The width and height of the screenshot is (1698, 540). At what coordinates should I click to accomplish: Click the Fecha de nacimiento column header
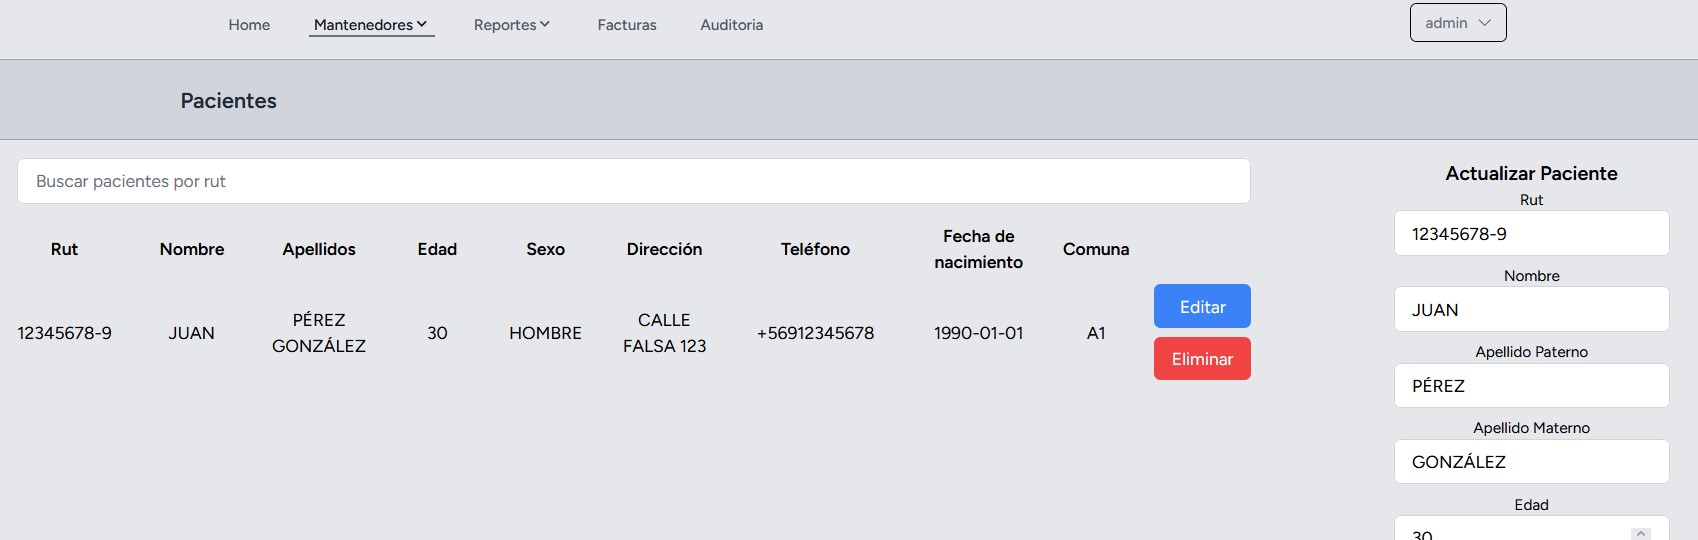[978, 249]
